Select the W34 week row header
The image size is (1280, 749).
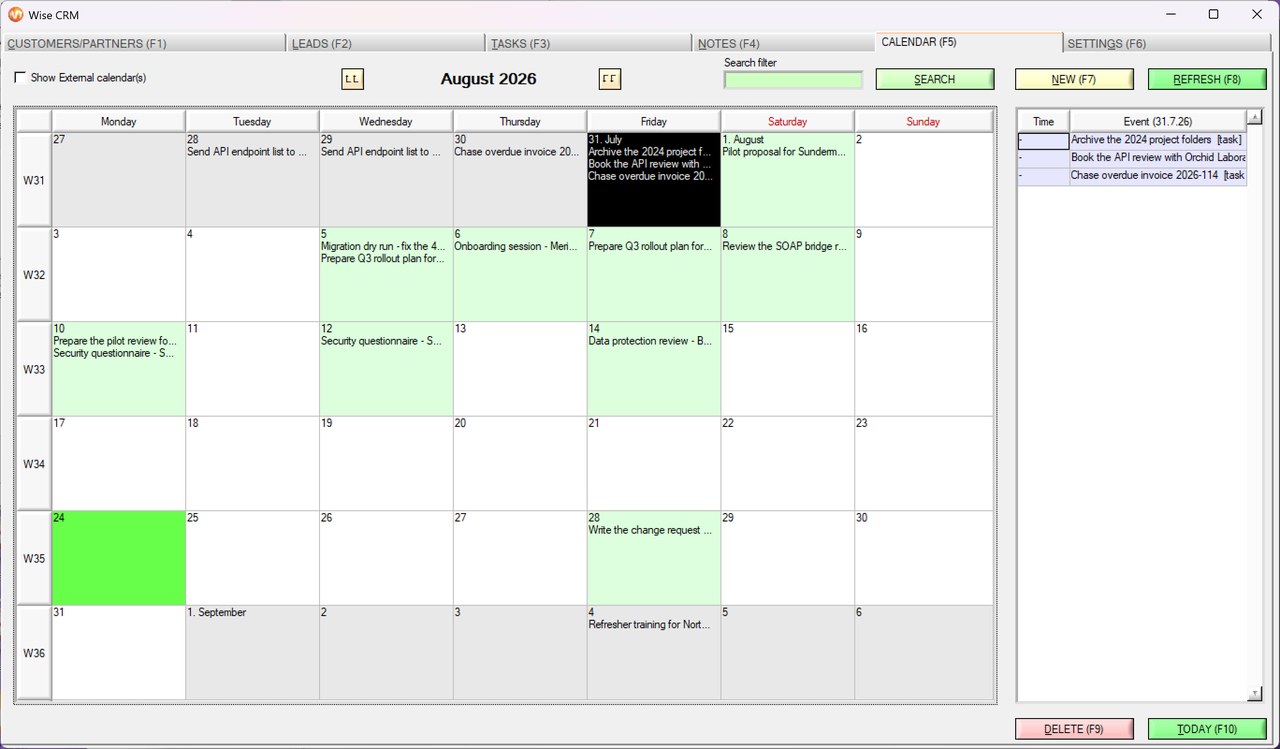[x=34, y=464]
